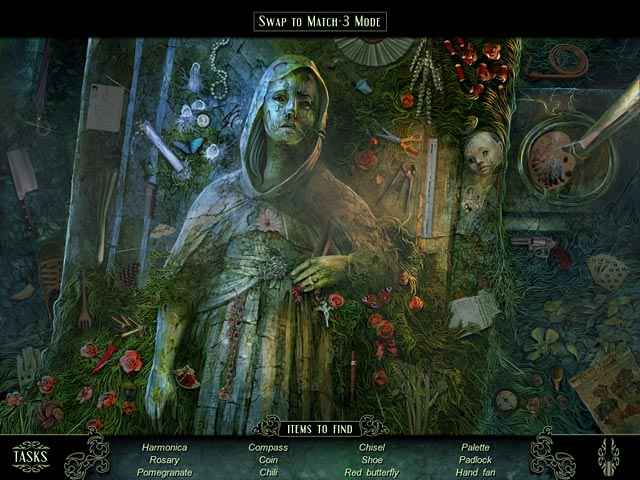Select 'Harmonica' in items list
This screenshot has height=480, width=640.
pyautogui.click(x=164, y=447)
